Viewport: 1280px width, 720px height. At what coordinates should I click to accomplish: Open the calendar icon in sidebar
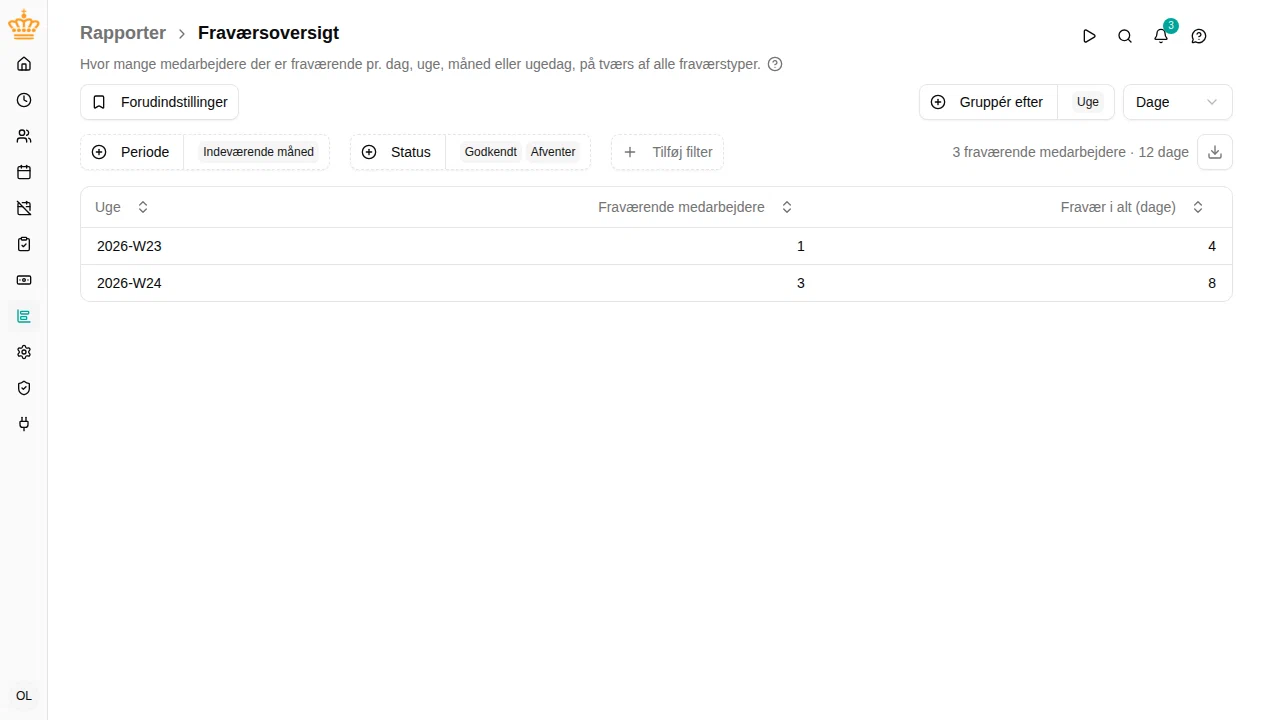(x=24, y=172)
